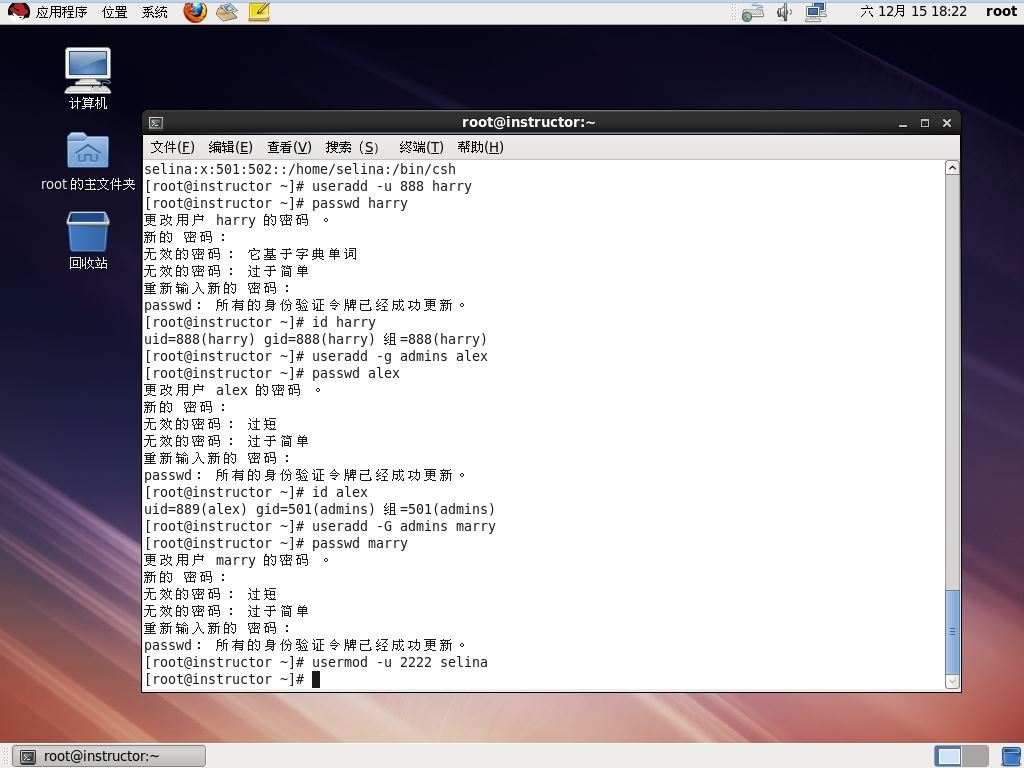Open the terminal 查看(V) menu

tap(289, 148)
